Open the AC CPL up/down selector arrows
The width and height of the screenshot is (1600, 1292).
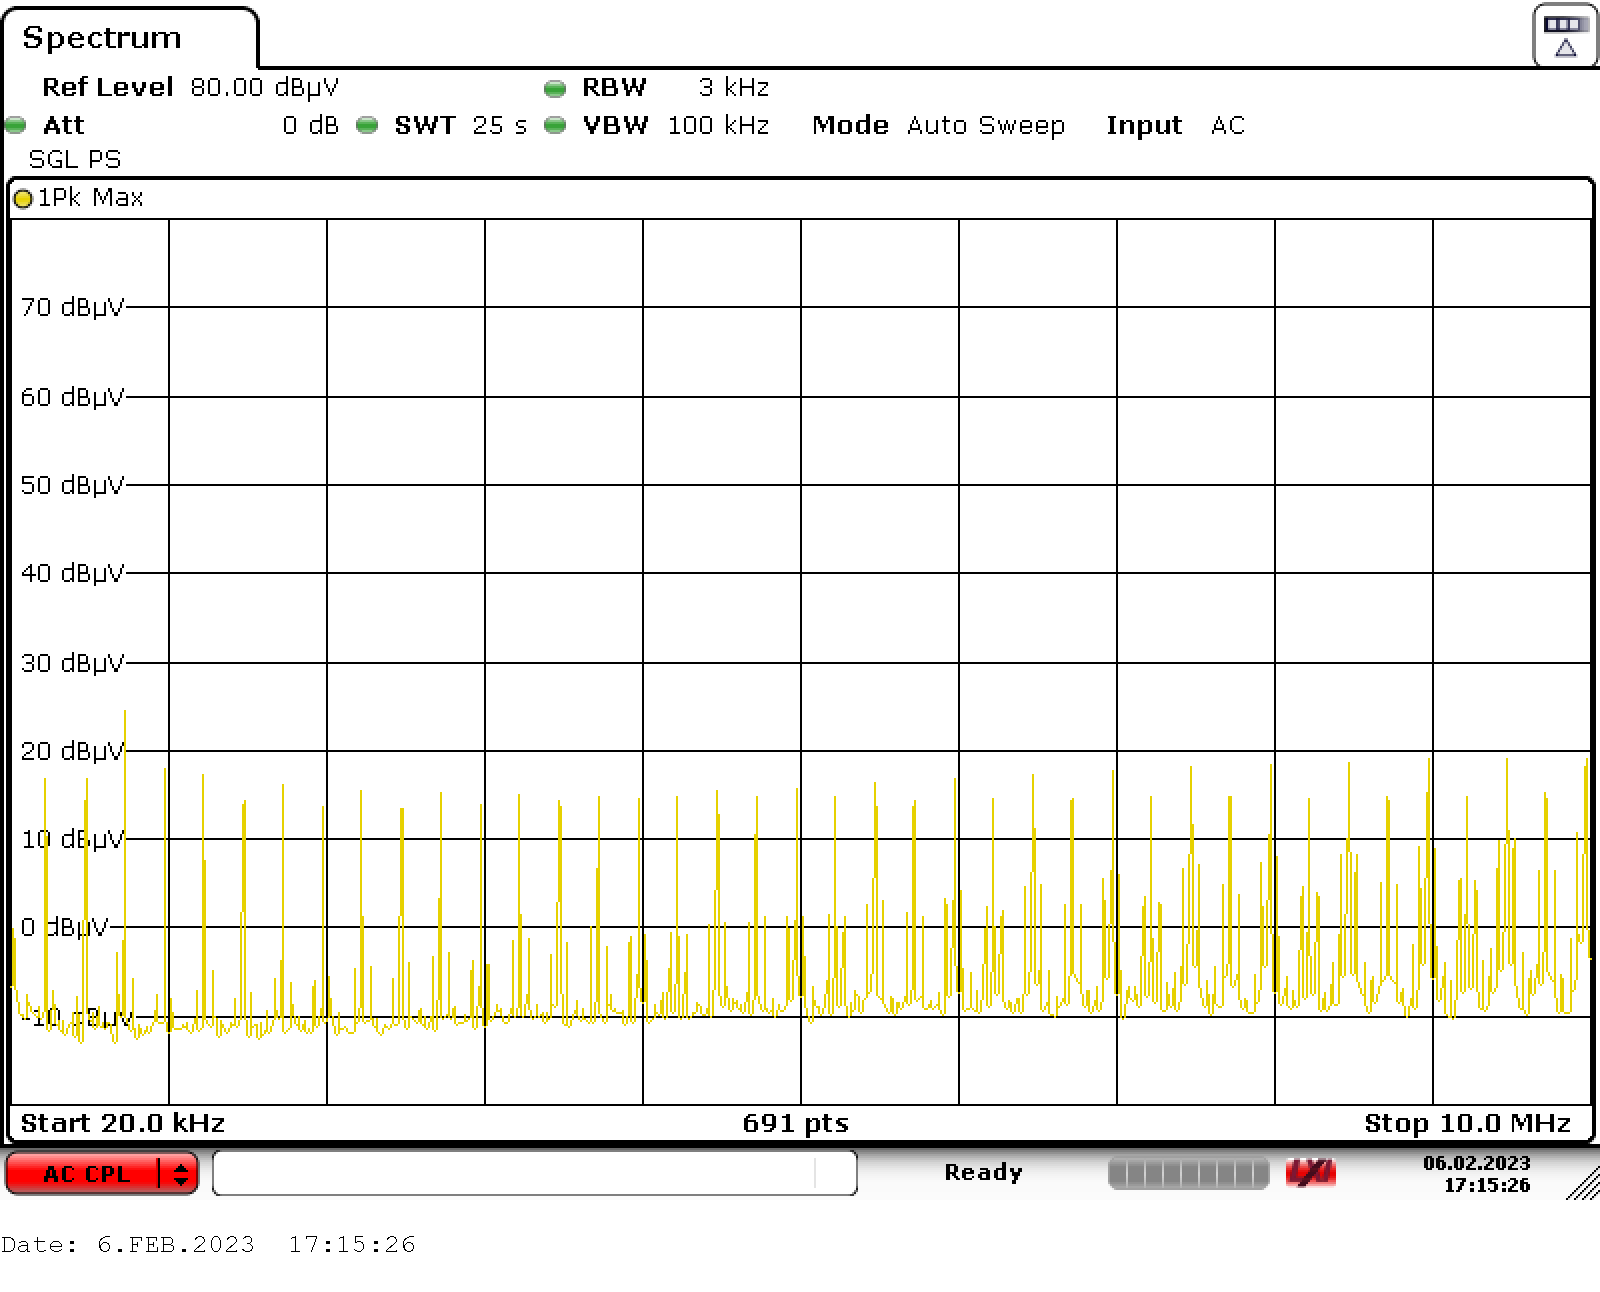pos(178,1173)
